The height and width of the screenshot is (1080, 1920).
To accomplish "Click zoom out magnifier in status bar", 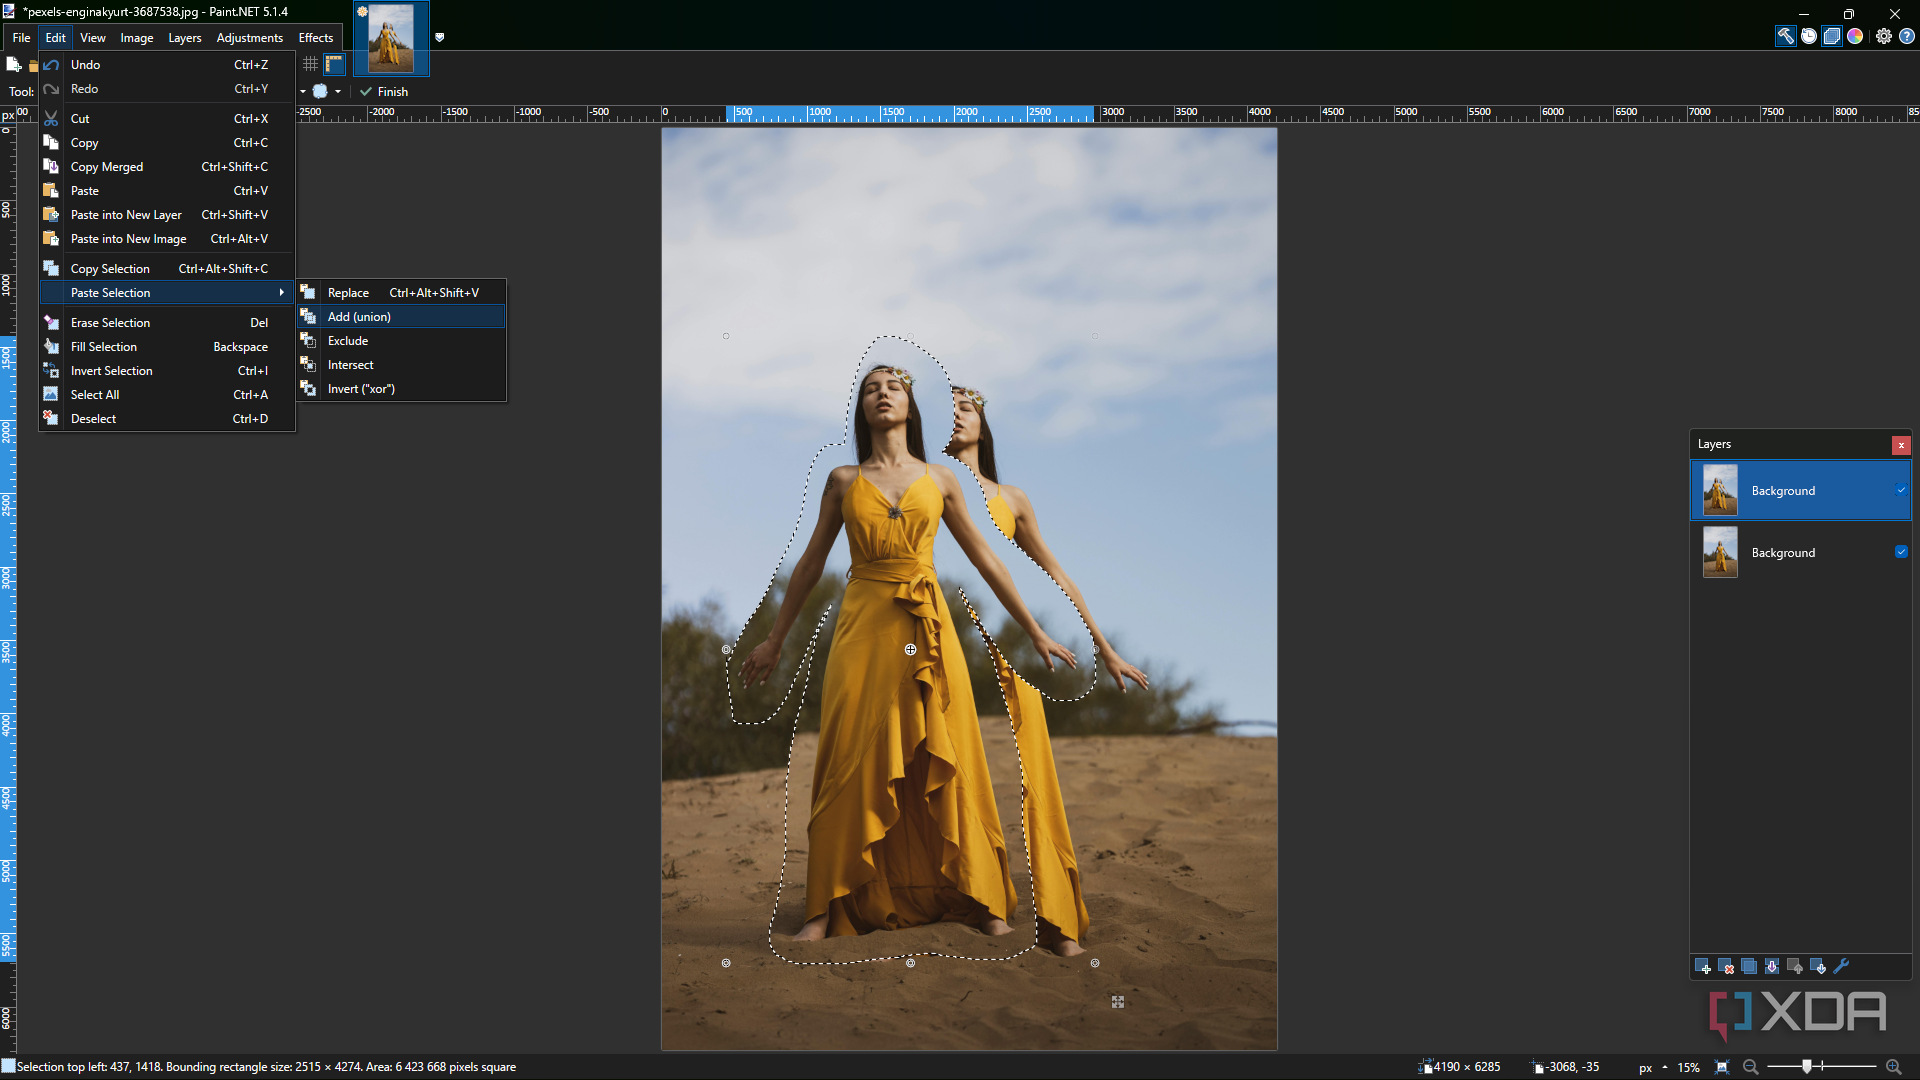I will point(1750,1067).
